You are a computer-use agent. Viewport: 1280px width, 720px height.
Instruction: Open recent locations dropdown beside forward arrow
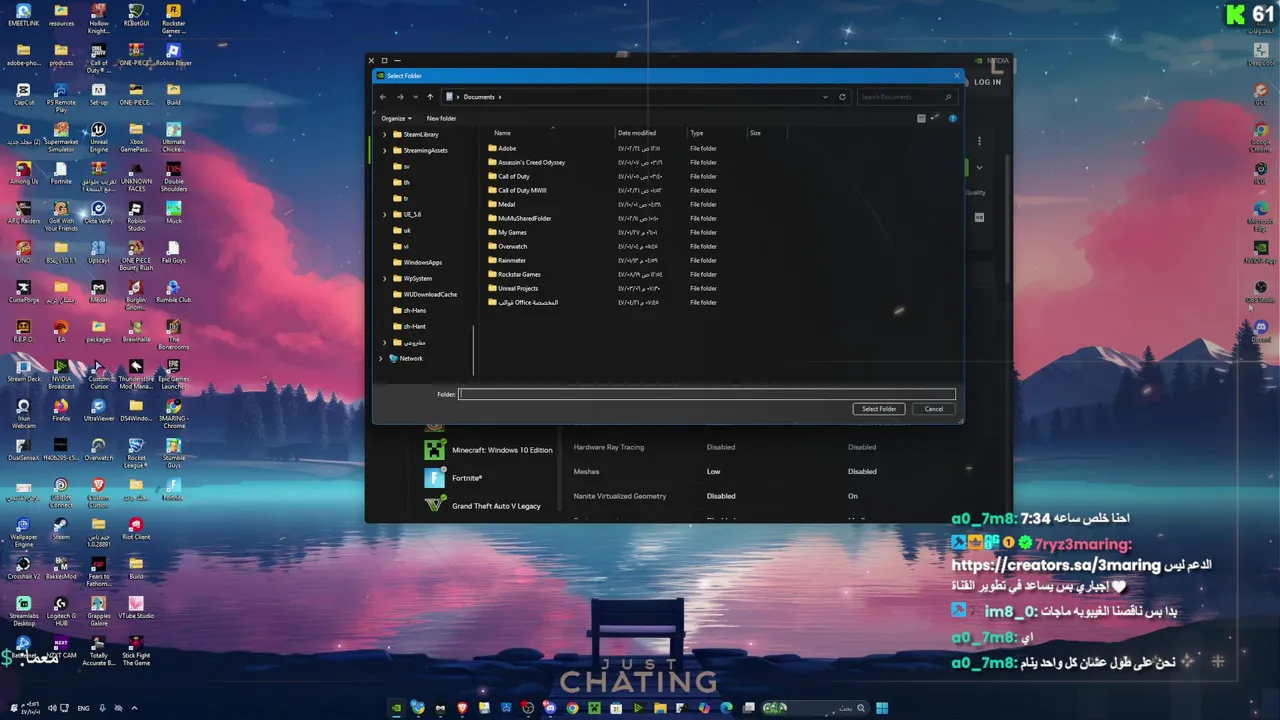point(415,97)
